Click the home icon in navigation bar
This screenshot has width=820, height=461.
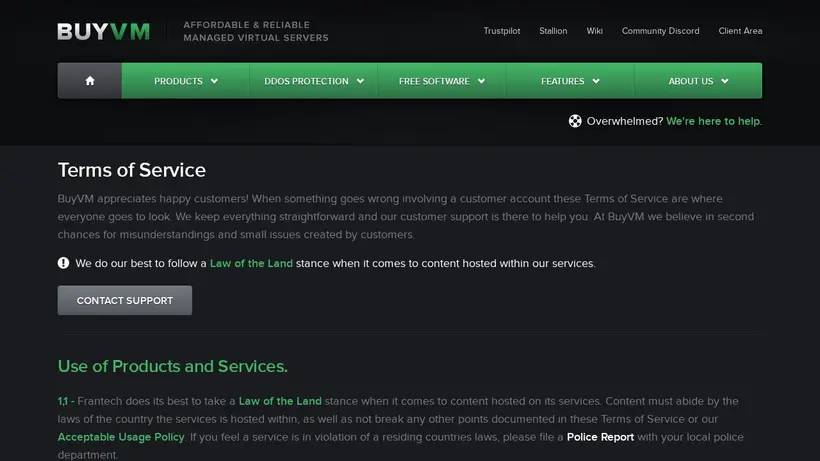click(90, 80)
